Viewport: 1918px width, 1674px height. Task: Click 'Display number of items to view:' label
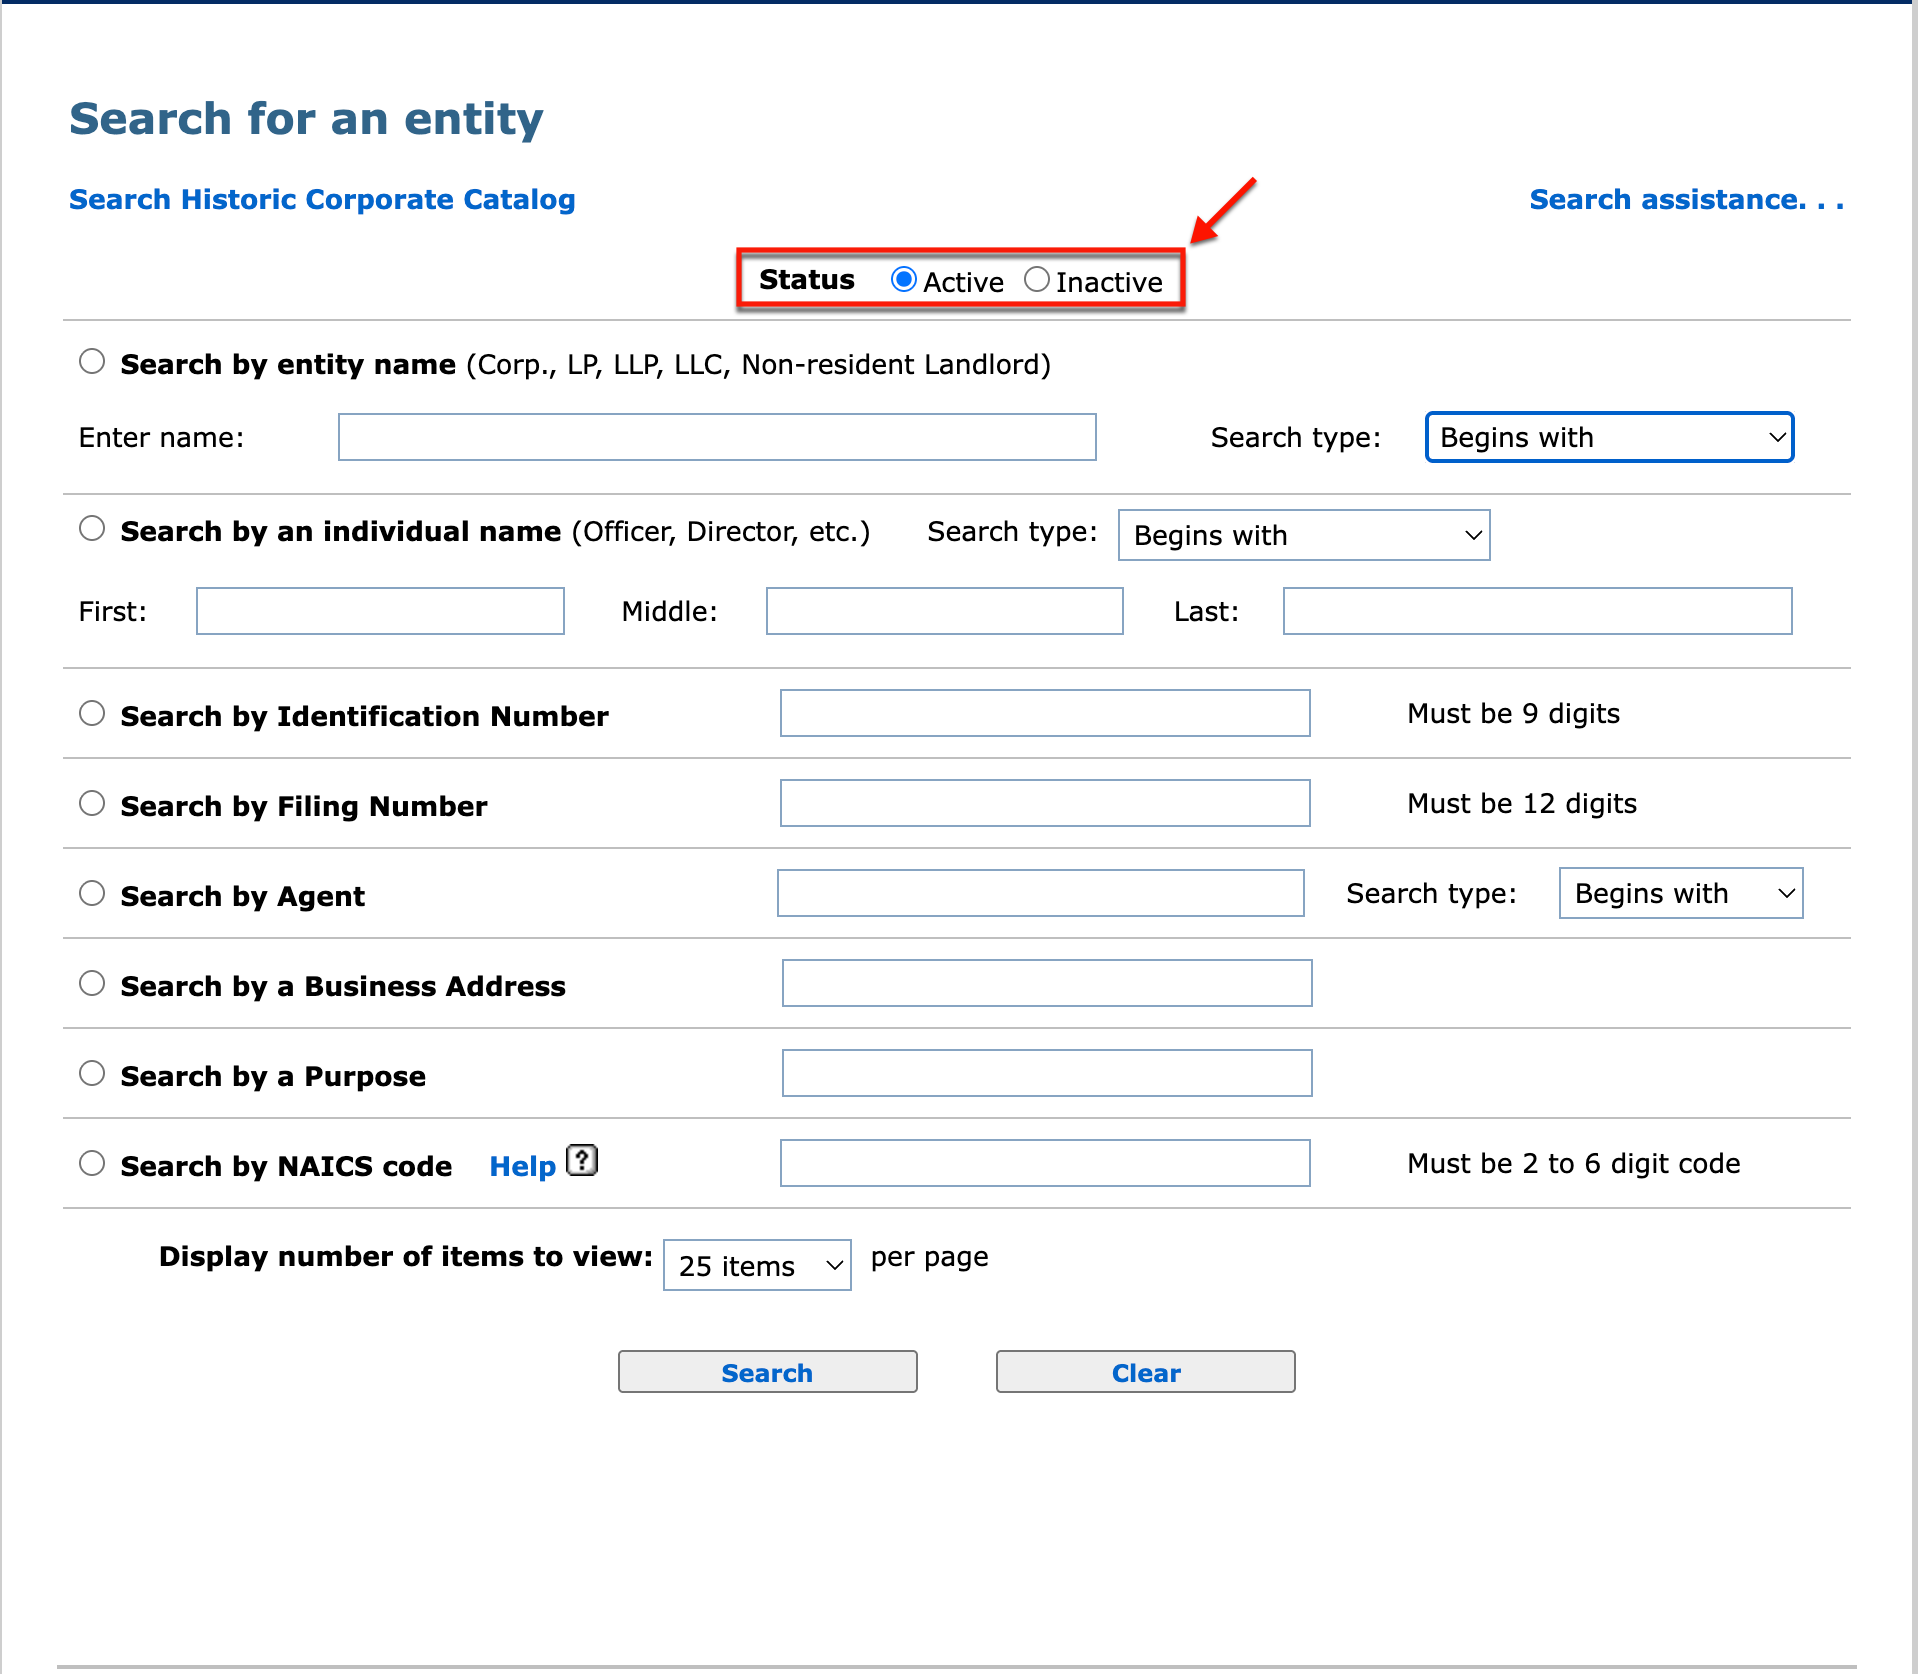pyautogui.click(x=406, y=1257)
